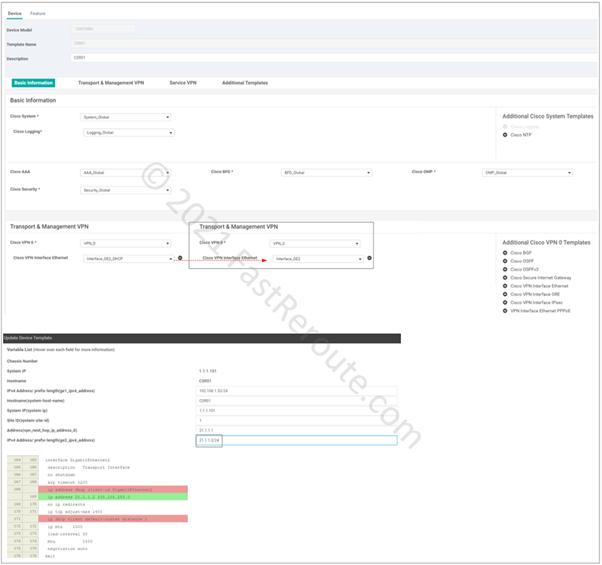
Task: Click removed line 'ip dhcp client default-router distance 1'
Action: tap(113, 519)
